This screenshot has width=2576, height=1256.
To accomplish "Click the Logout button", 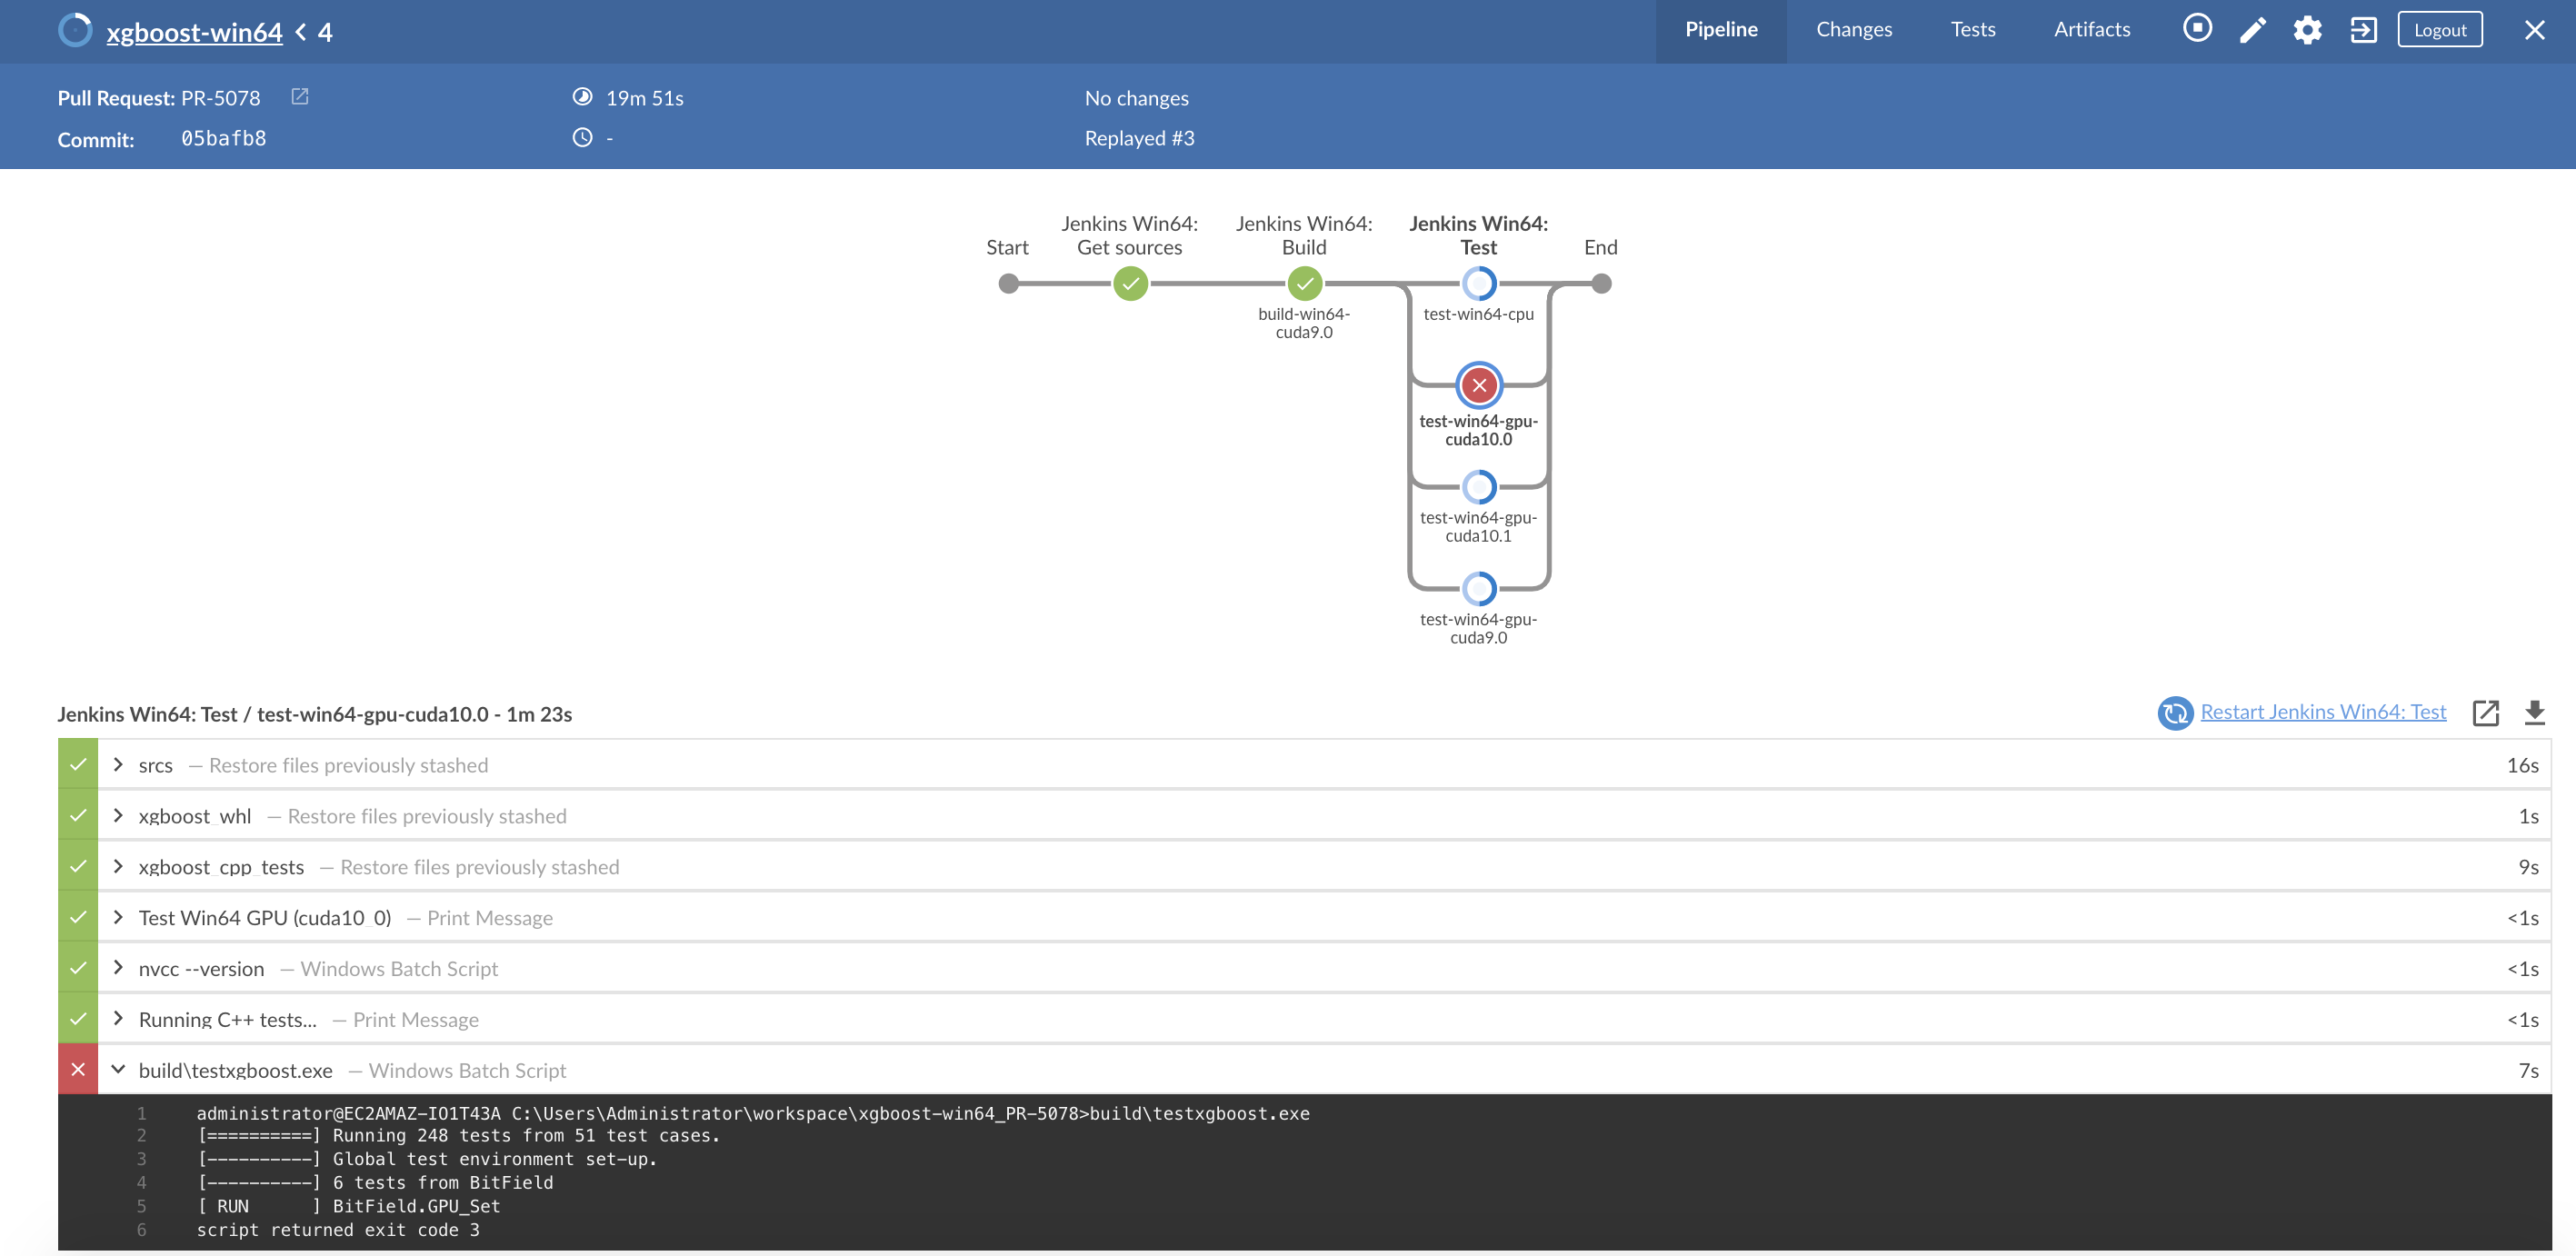I will (x=2439, y=30).
